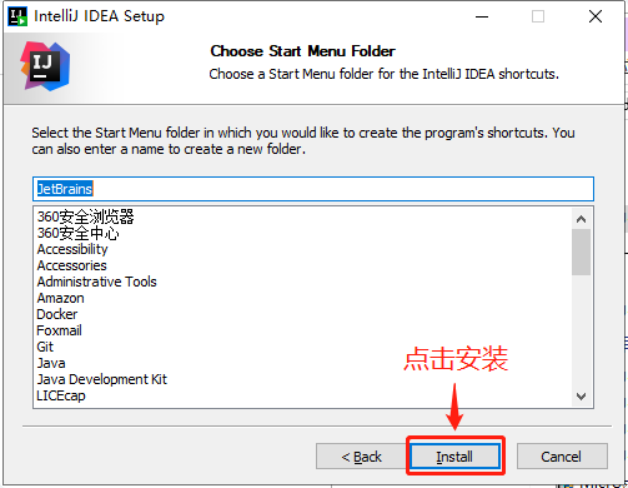Click the folder list scroll-up arrow
The height and width of the screenshot is (488, 628).
pyautogui.click(x=581, y=219)
